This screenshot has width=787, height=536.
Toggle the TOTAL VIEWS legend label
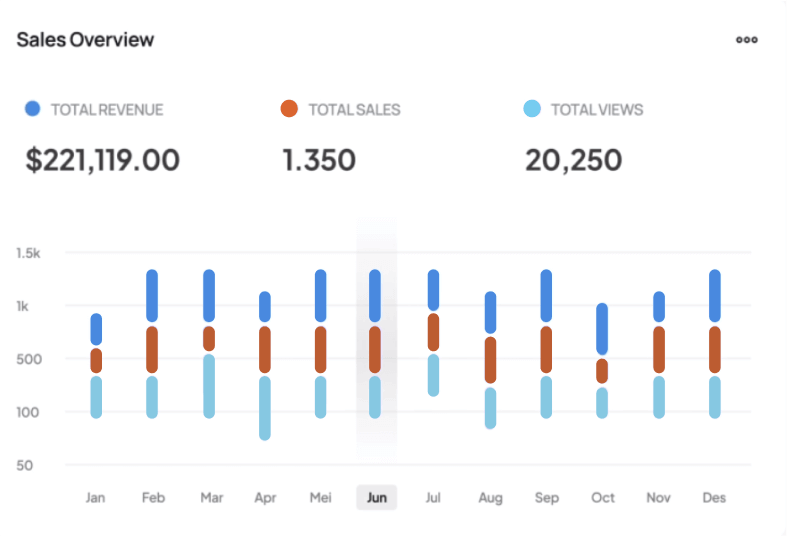click(597, 110)
